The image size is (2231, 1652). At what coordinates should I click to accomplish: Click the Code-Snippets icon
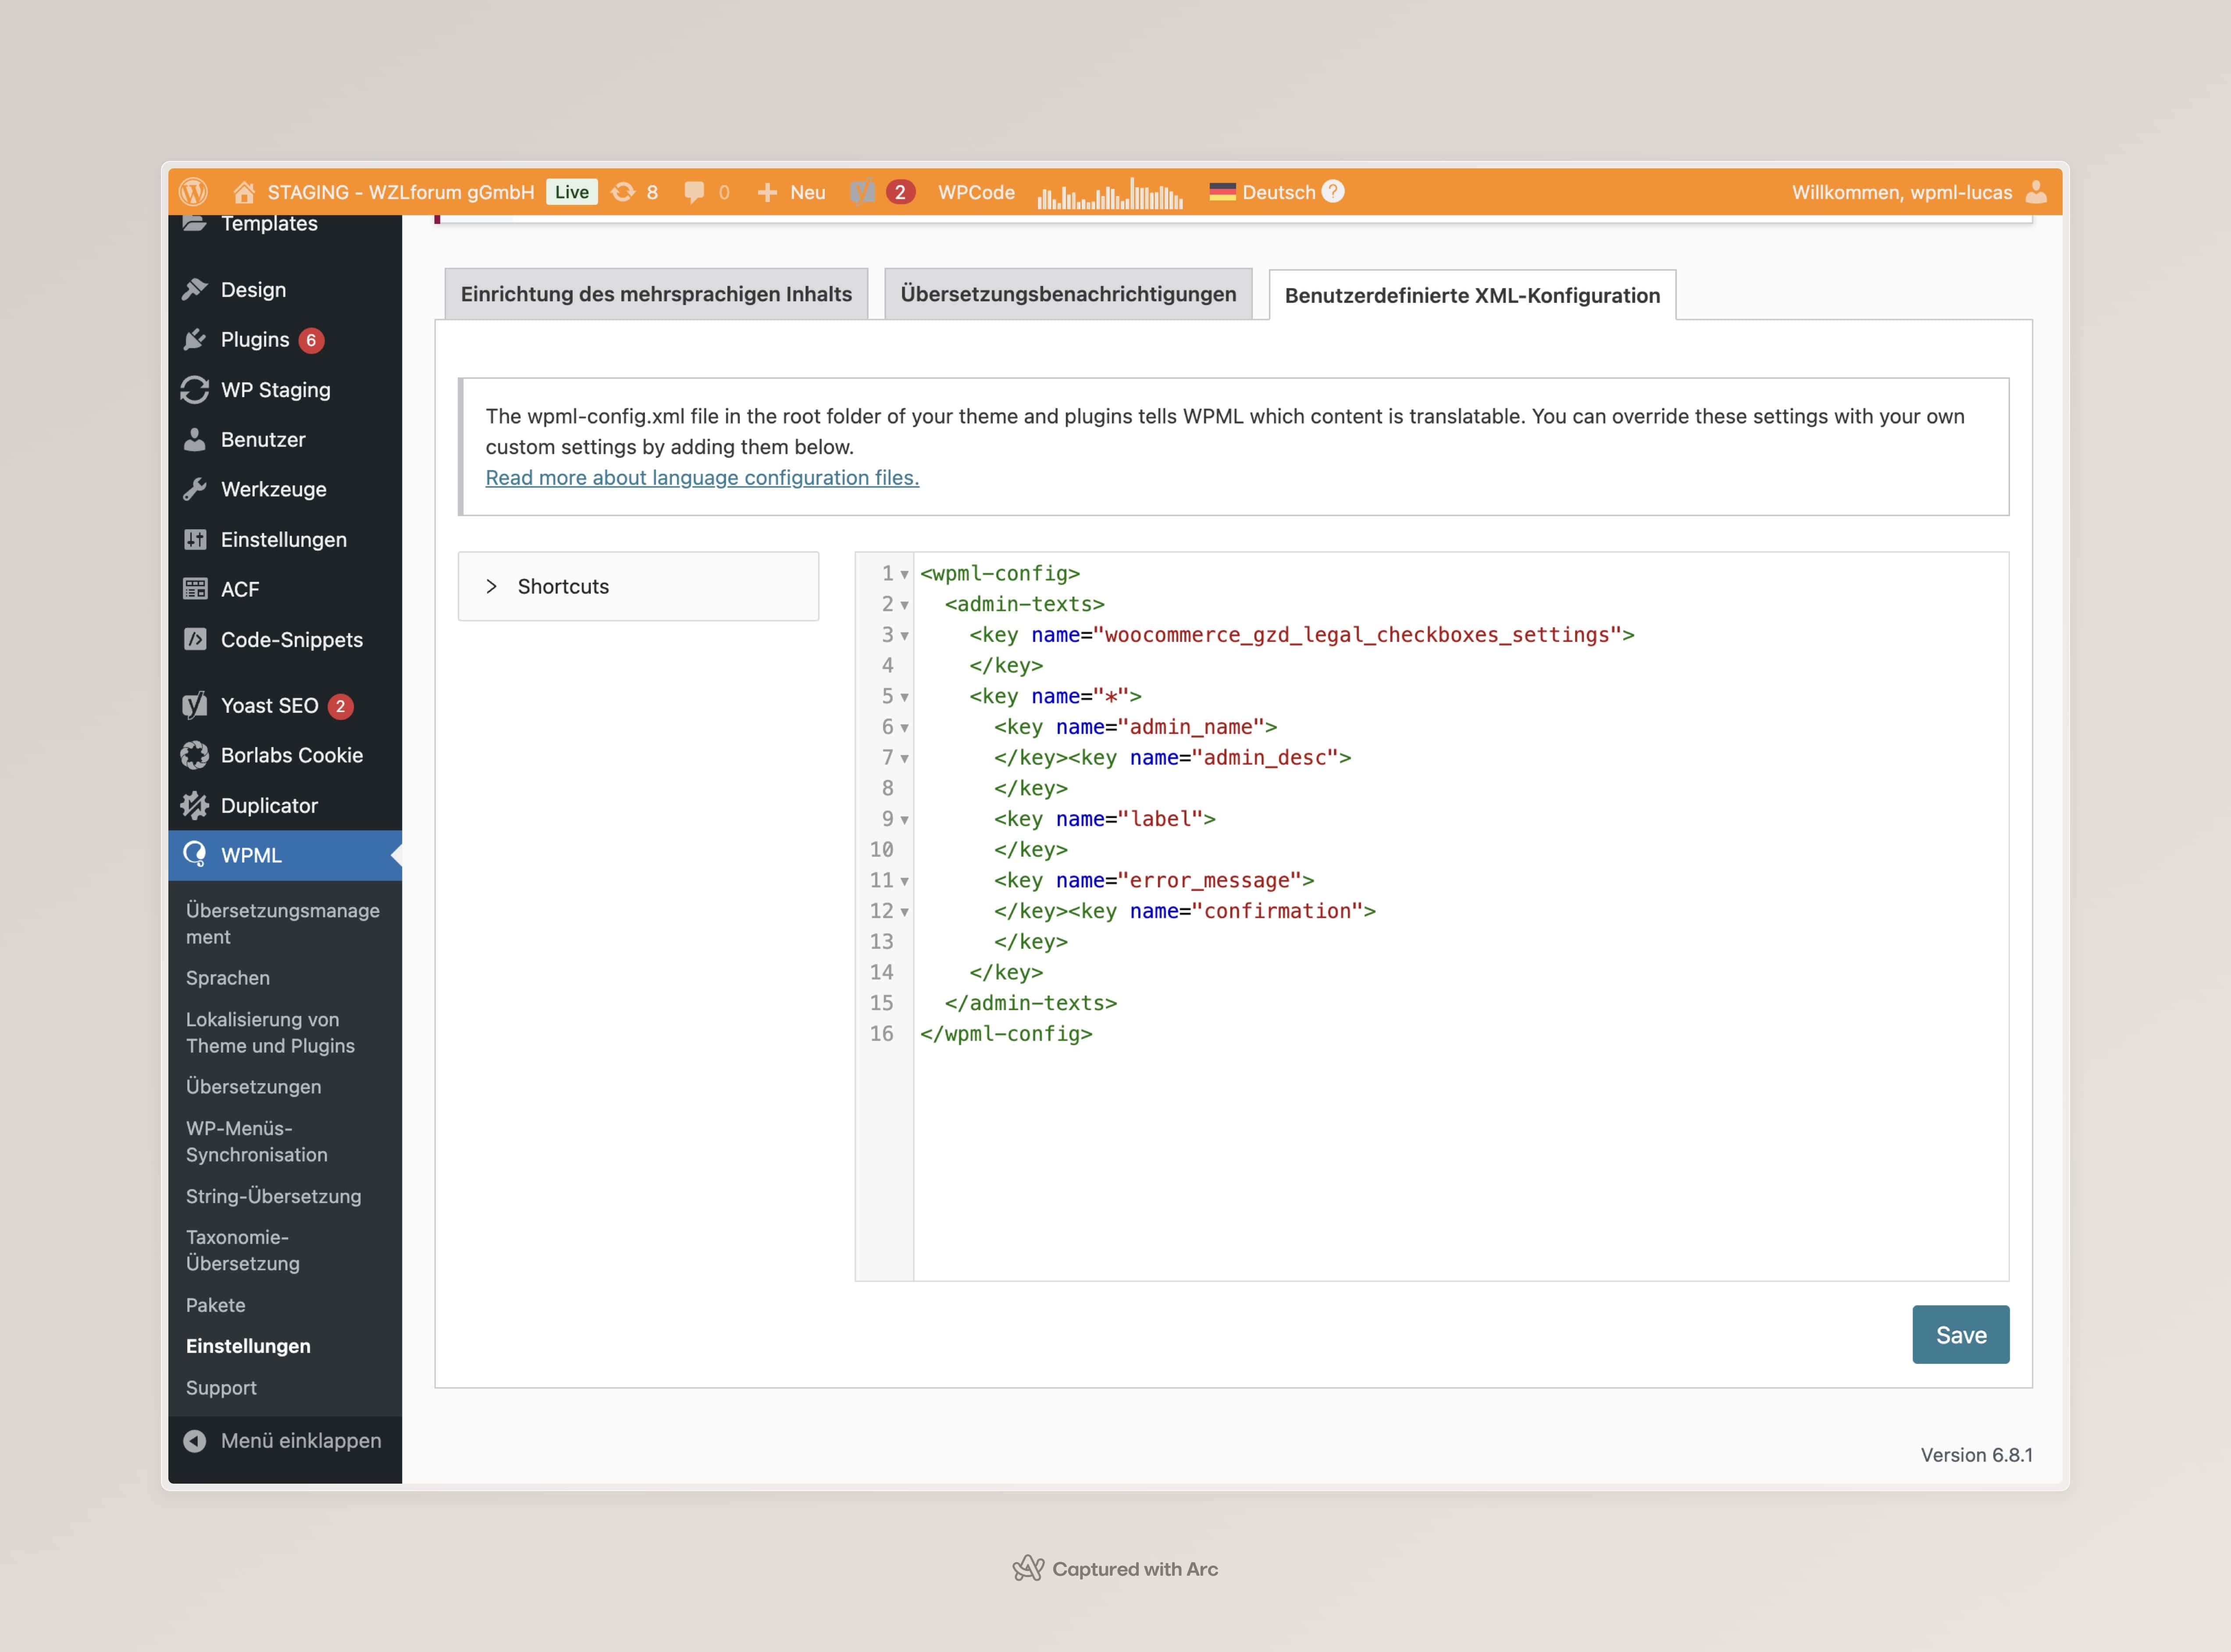tap(195, 639)
